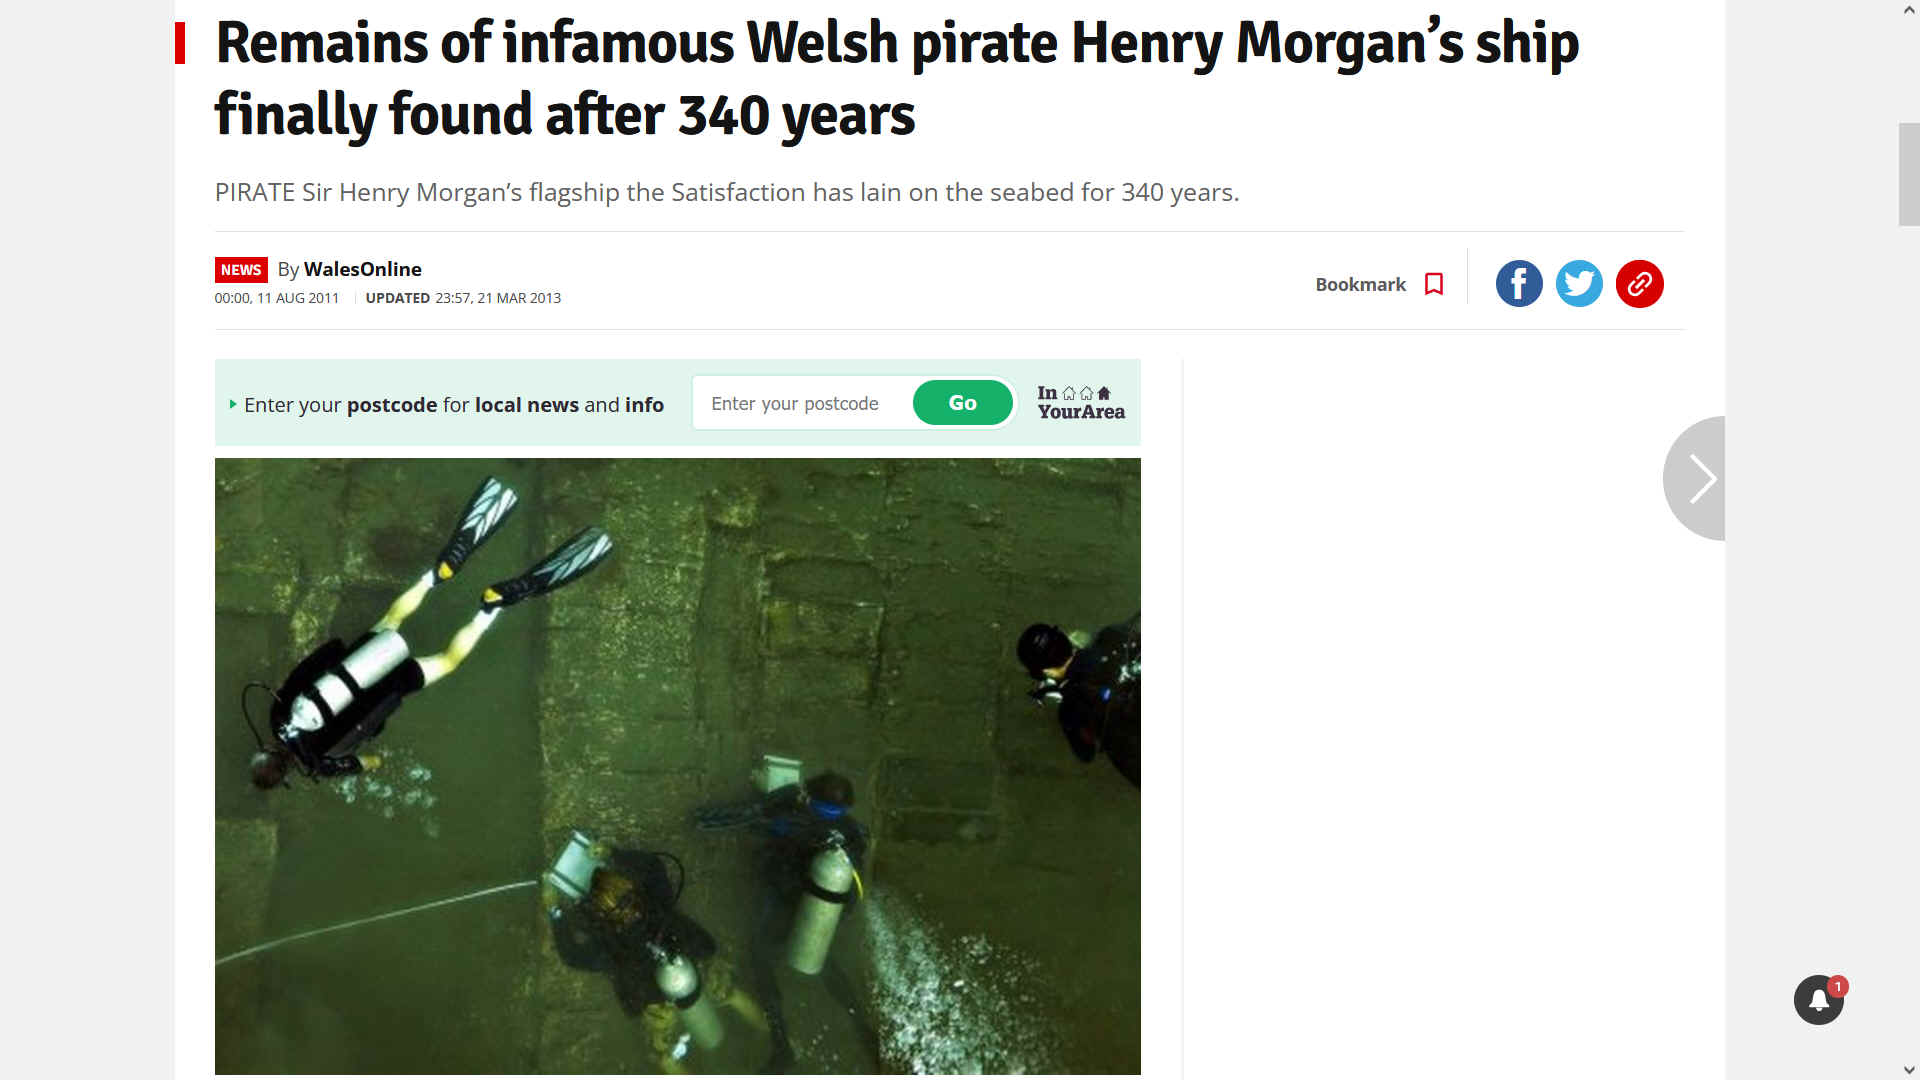Open the NEWS category tag
This screenshot has width=1920, height=1080.
click(241, 270)
